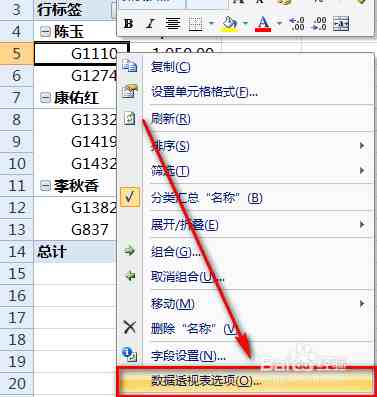This screenshot has width=377, height=397.
Task: Choose 复制(C) from the context menu
Action: (245, 67)
